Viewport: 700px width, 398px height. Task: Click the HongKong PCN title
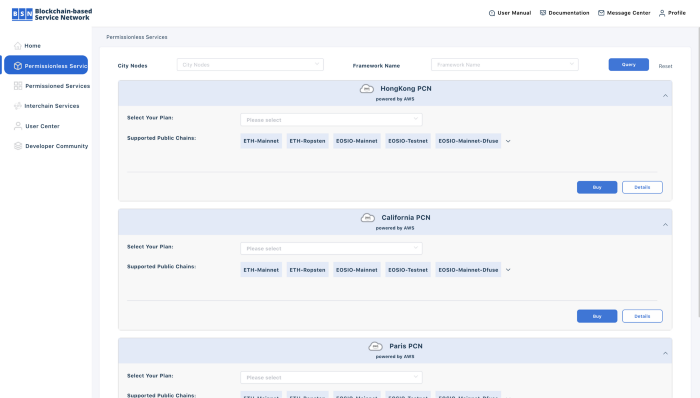point(406,89)
